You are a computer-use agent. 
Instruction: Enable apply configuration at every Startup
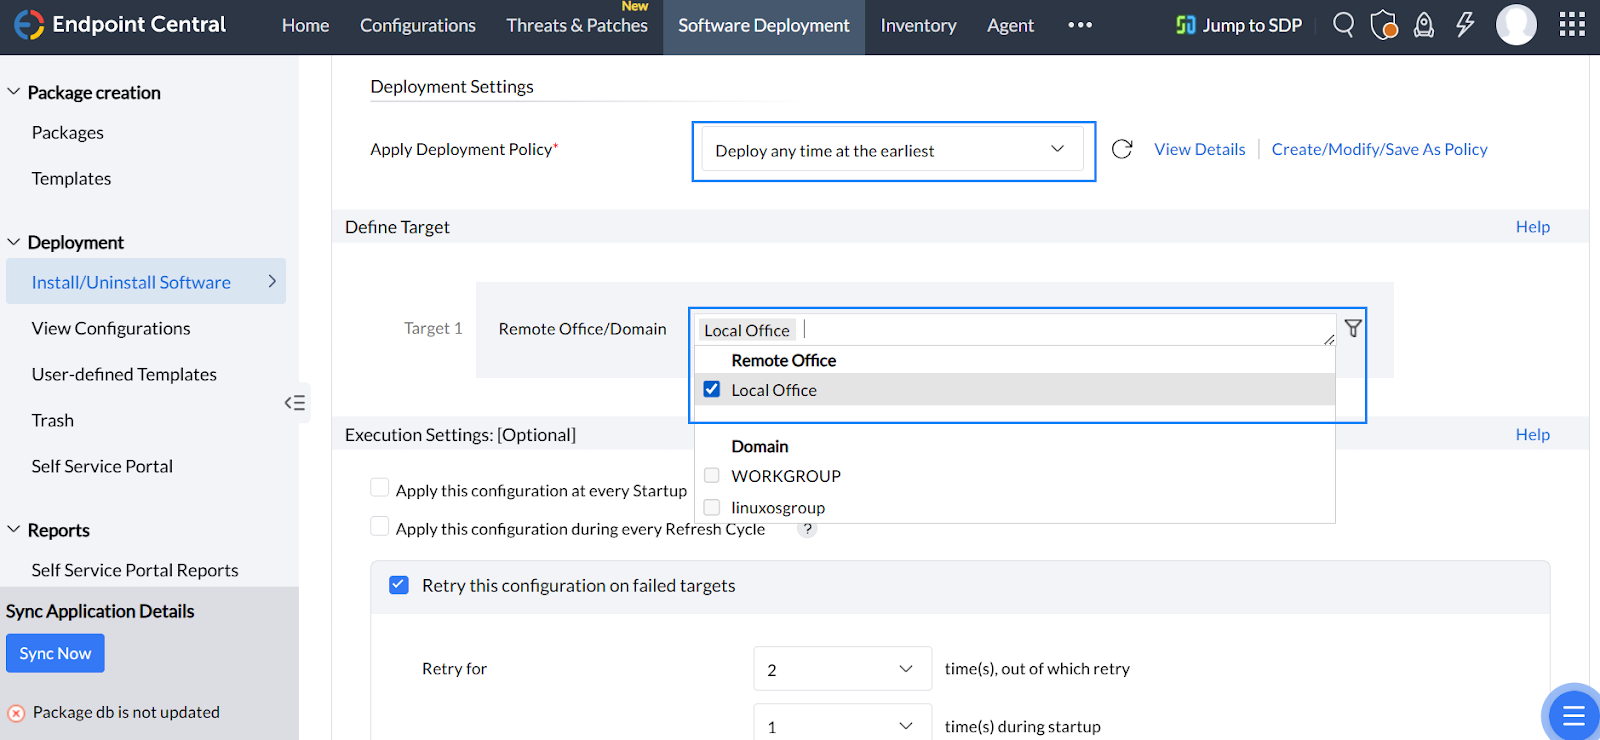(380, 487)
